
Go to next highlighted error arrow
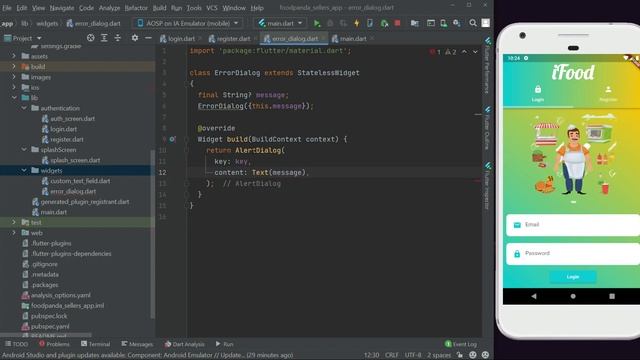pyautogui.click(x=475, y=52)
